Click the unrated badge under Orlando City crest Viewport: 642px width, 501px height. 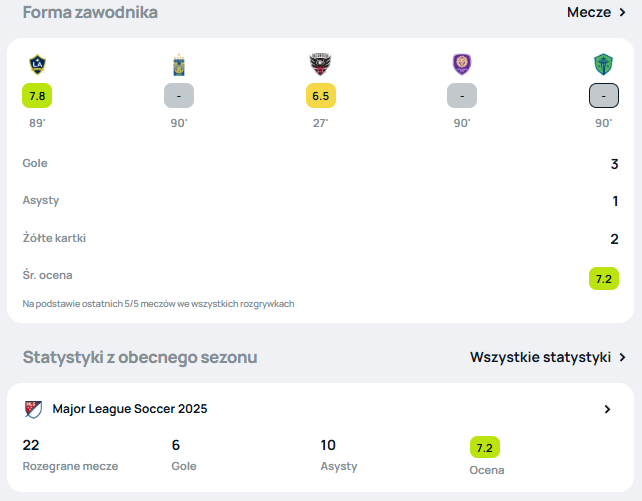(x=462, y=96)
